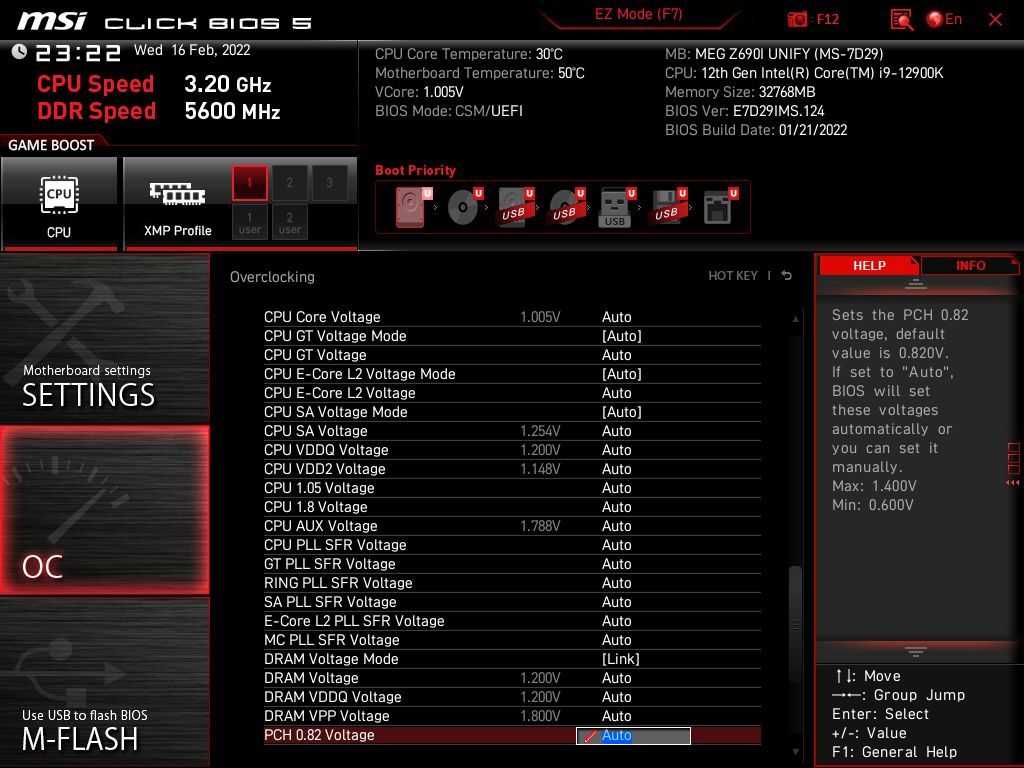Click the bottom grip of the help panel
This screenshot has height=768, width=1024.
[x=916, y=651]
